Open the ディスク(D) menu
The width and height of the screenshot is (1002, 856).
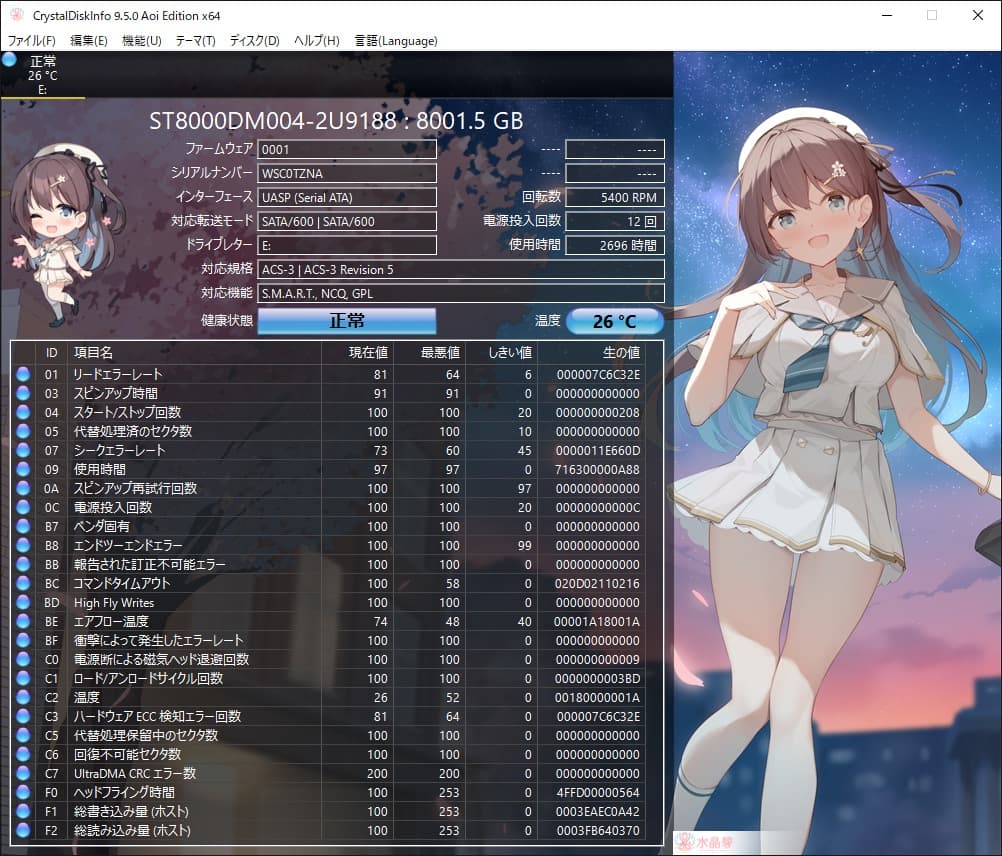(x=253, y=41)
